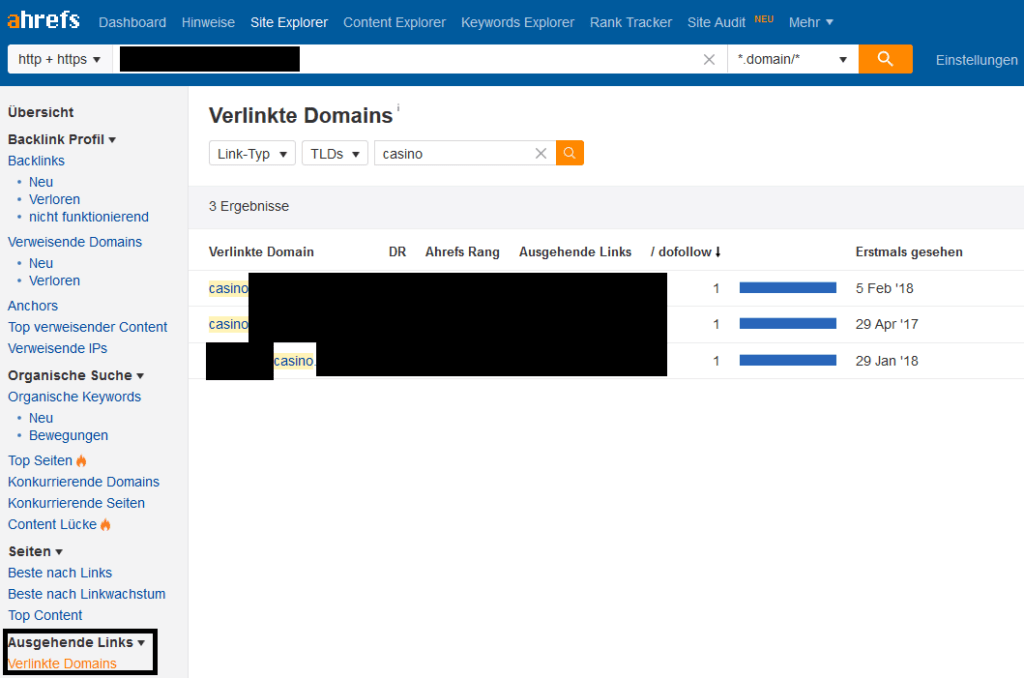Open Top Content
Image resolution: width=1024 pixels, height=678 pixels.
[45, 615]
